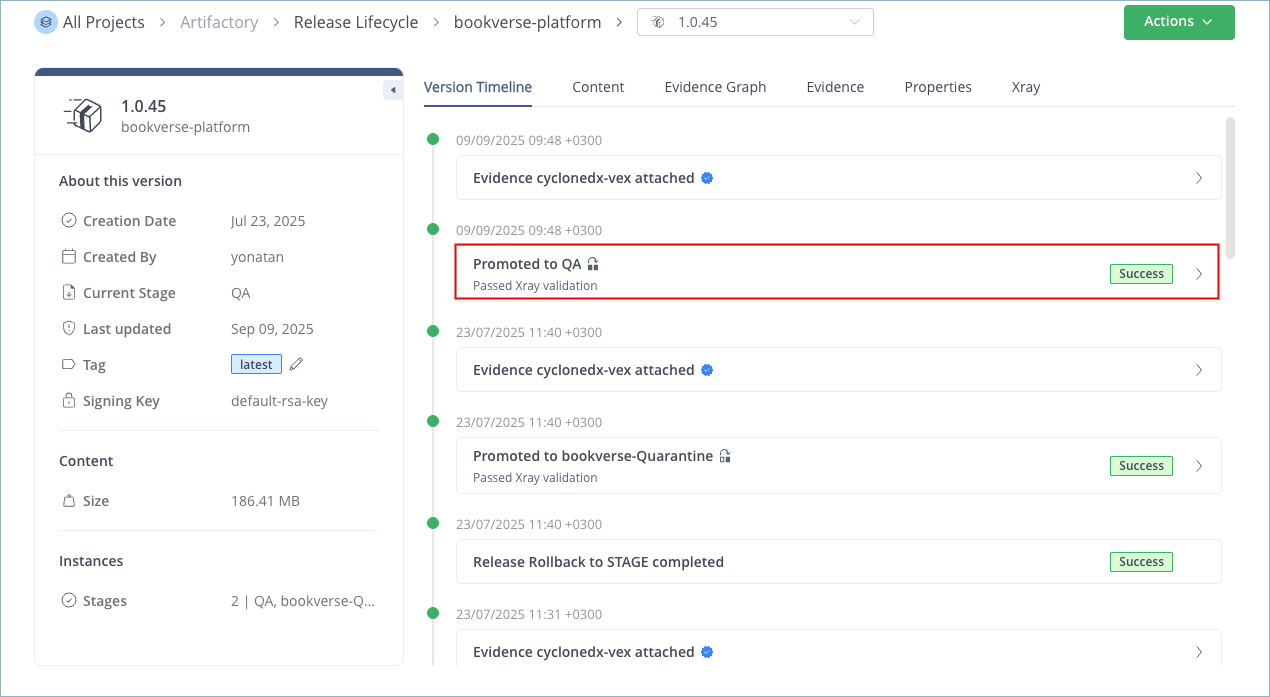Viewport: 1270px width, 697px height.
Task: Click the latest tag badge
Action: click(x=256, y=365)
